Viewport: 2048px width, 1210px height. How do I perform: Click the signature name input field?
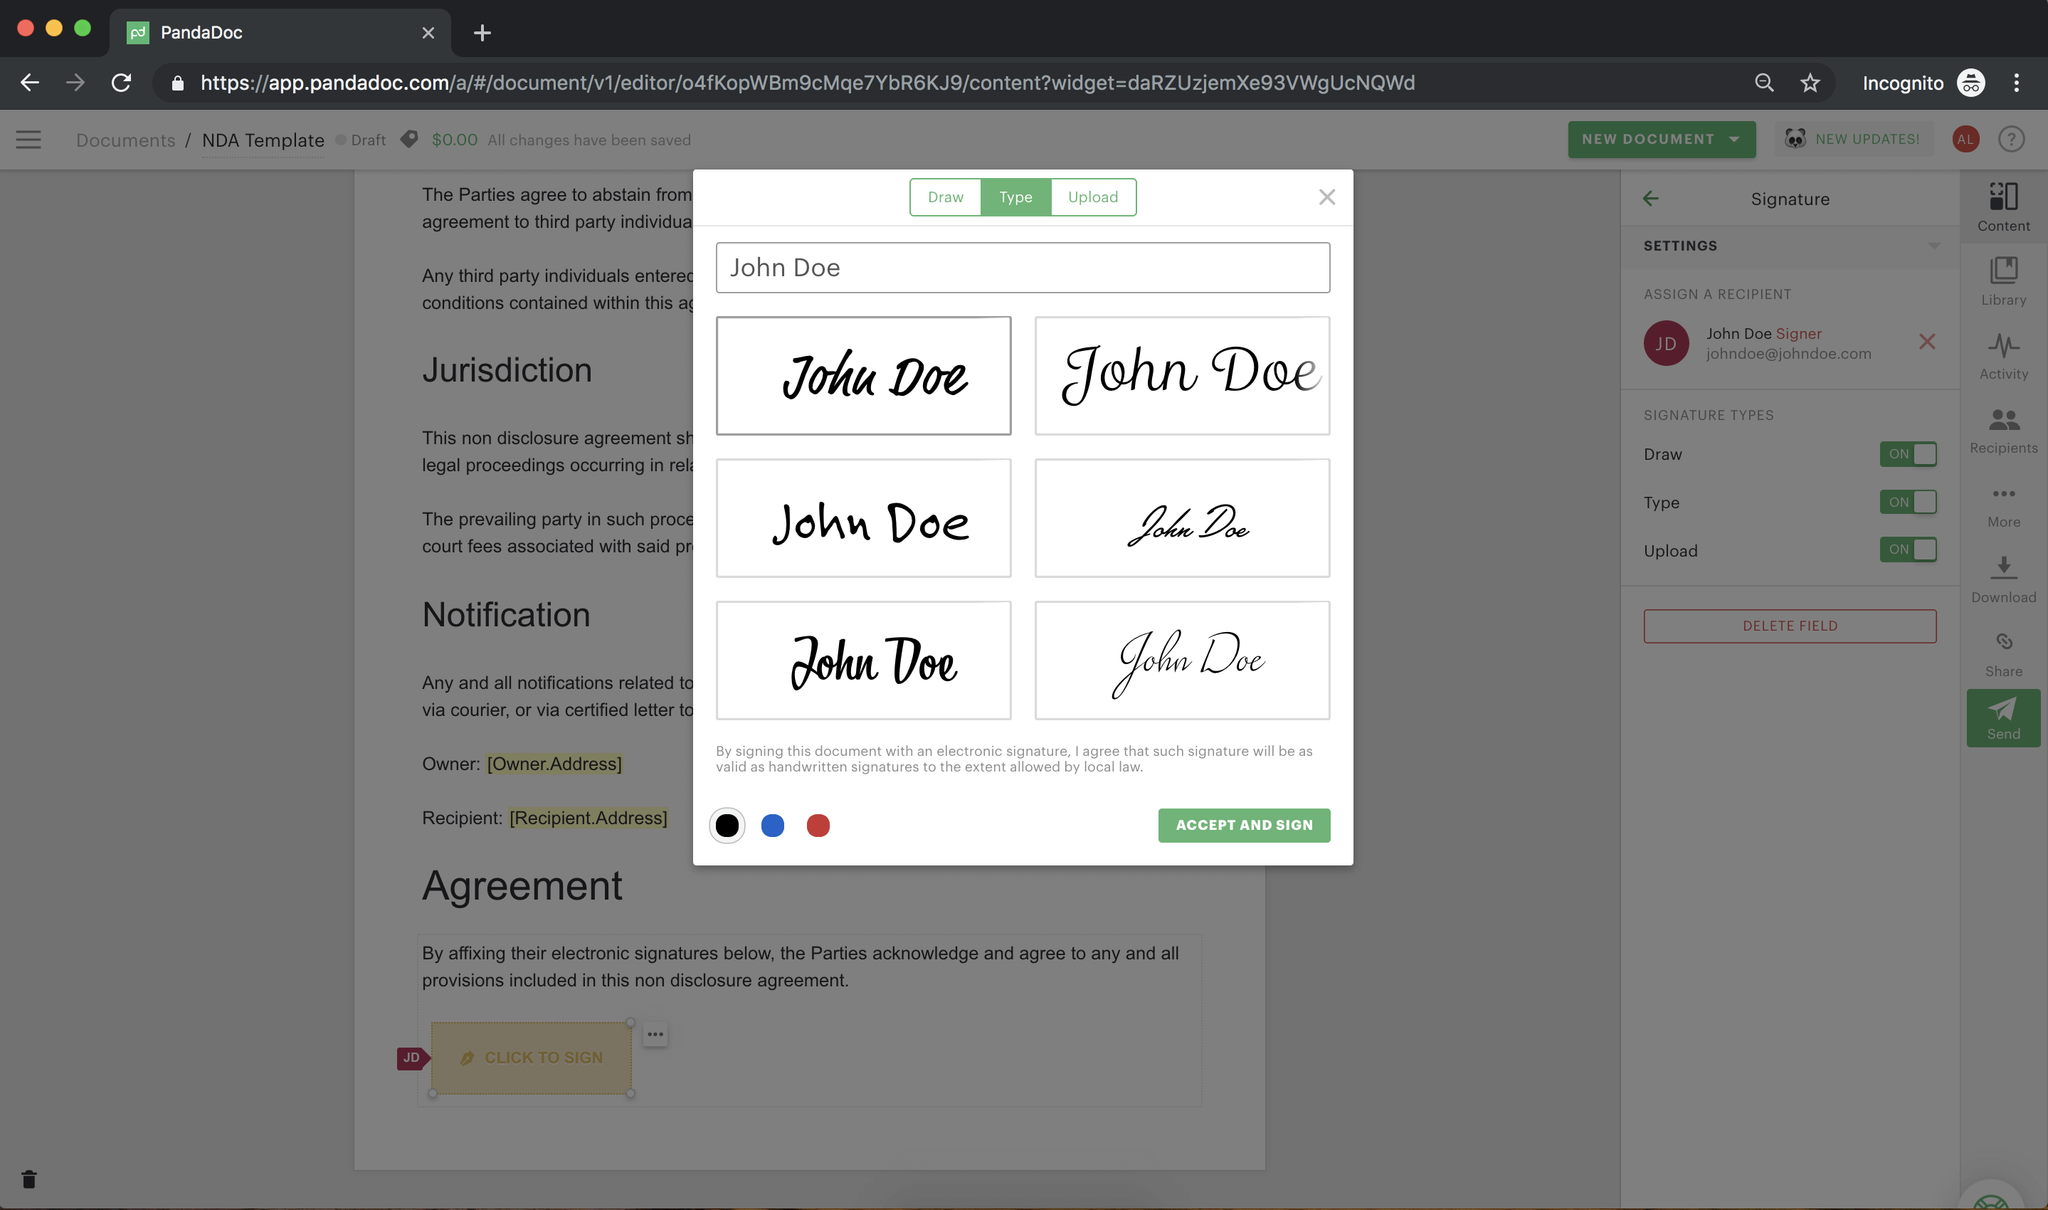(1023, 268)
